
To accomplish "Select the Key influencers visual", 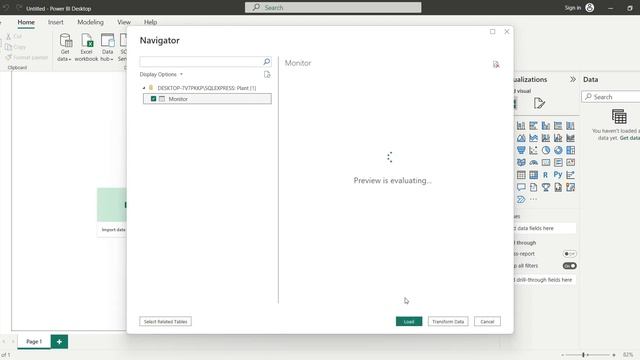I will (570, 175).
